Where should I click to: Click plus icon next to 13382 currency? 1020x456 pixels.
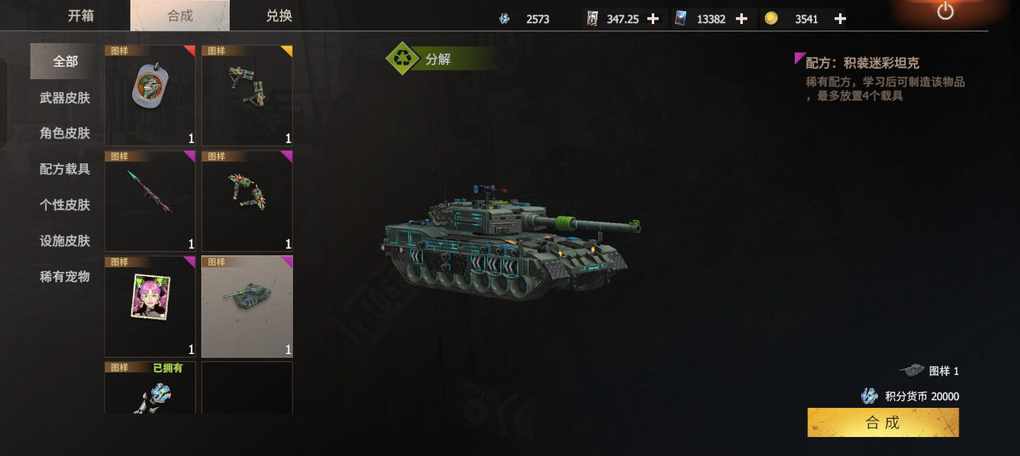(741, 19)
